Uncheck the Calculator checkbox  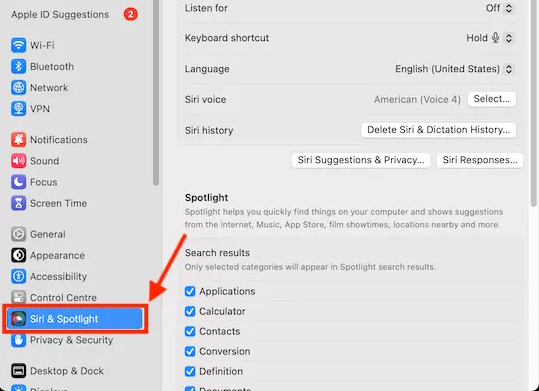(190, 311)
